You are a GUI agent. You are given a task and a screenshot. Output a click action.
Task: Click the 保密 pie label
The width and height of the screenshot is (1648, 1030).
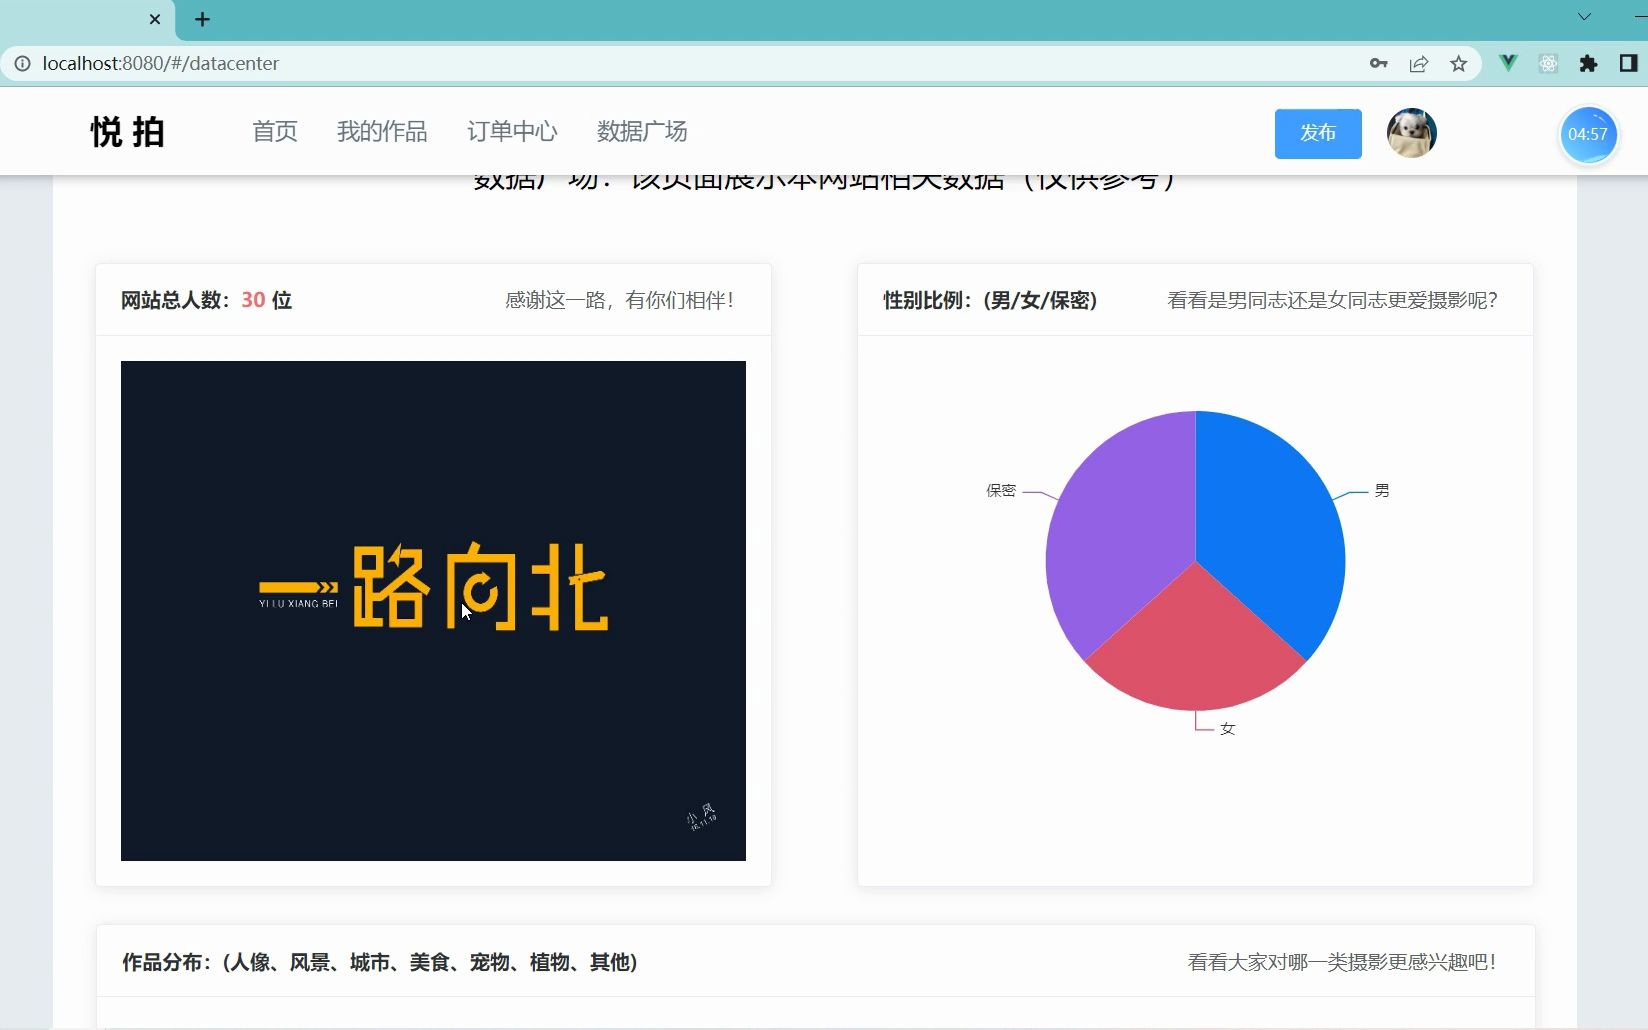pyautogui.click(x=1001, y=490)
